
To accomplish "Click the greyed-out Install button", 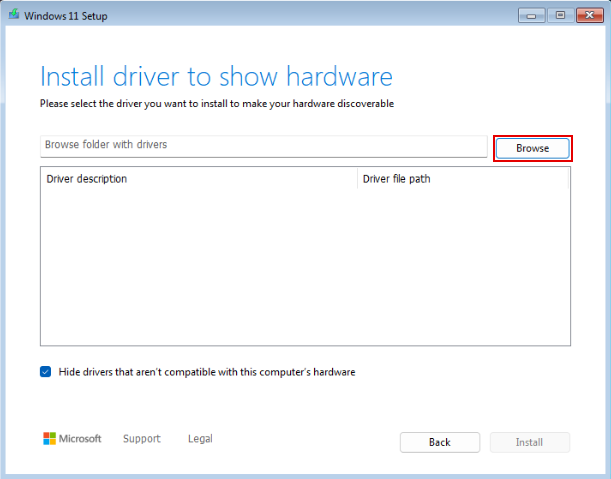I will [x=529, y=442].
